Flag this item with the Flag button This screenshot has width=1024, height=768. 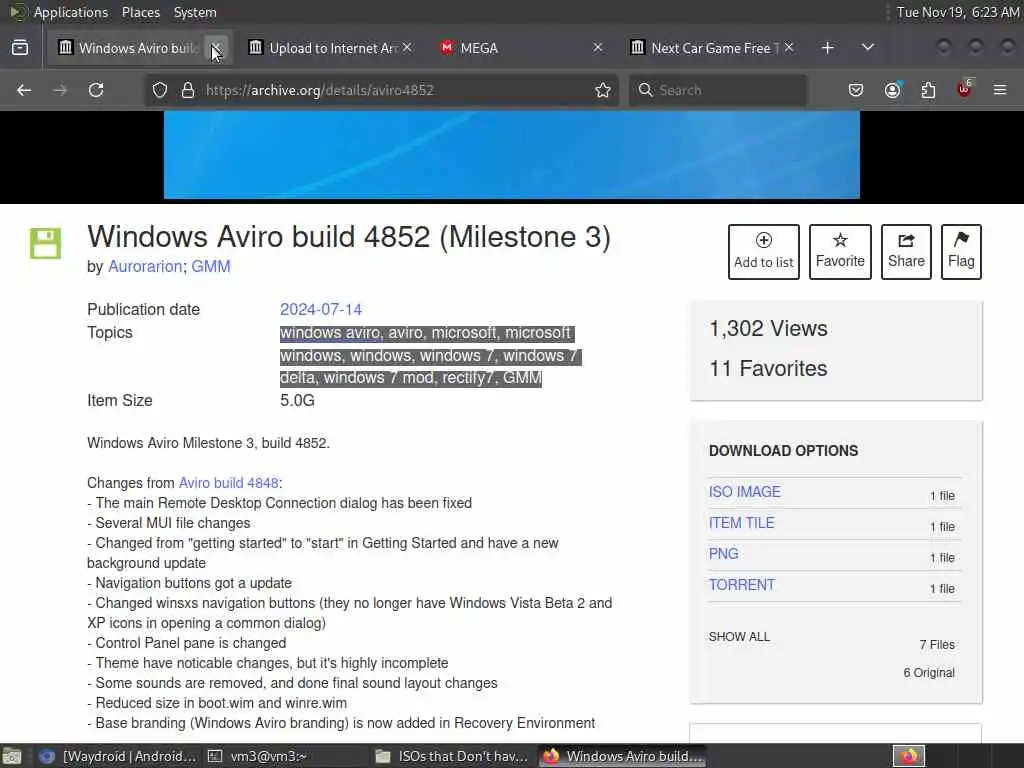(961, 252)
